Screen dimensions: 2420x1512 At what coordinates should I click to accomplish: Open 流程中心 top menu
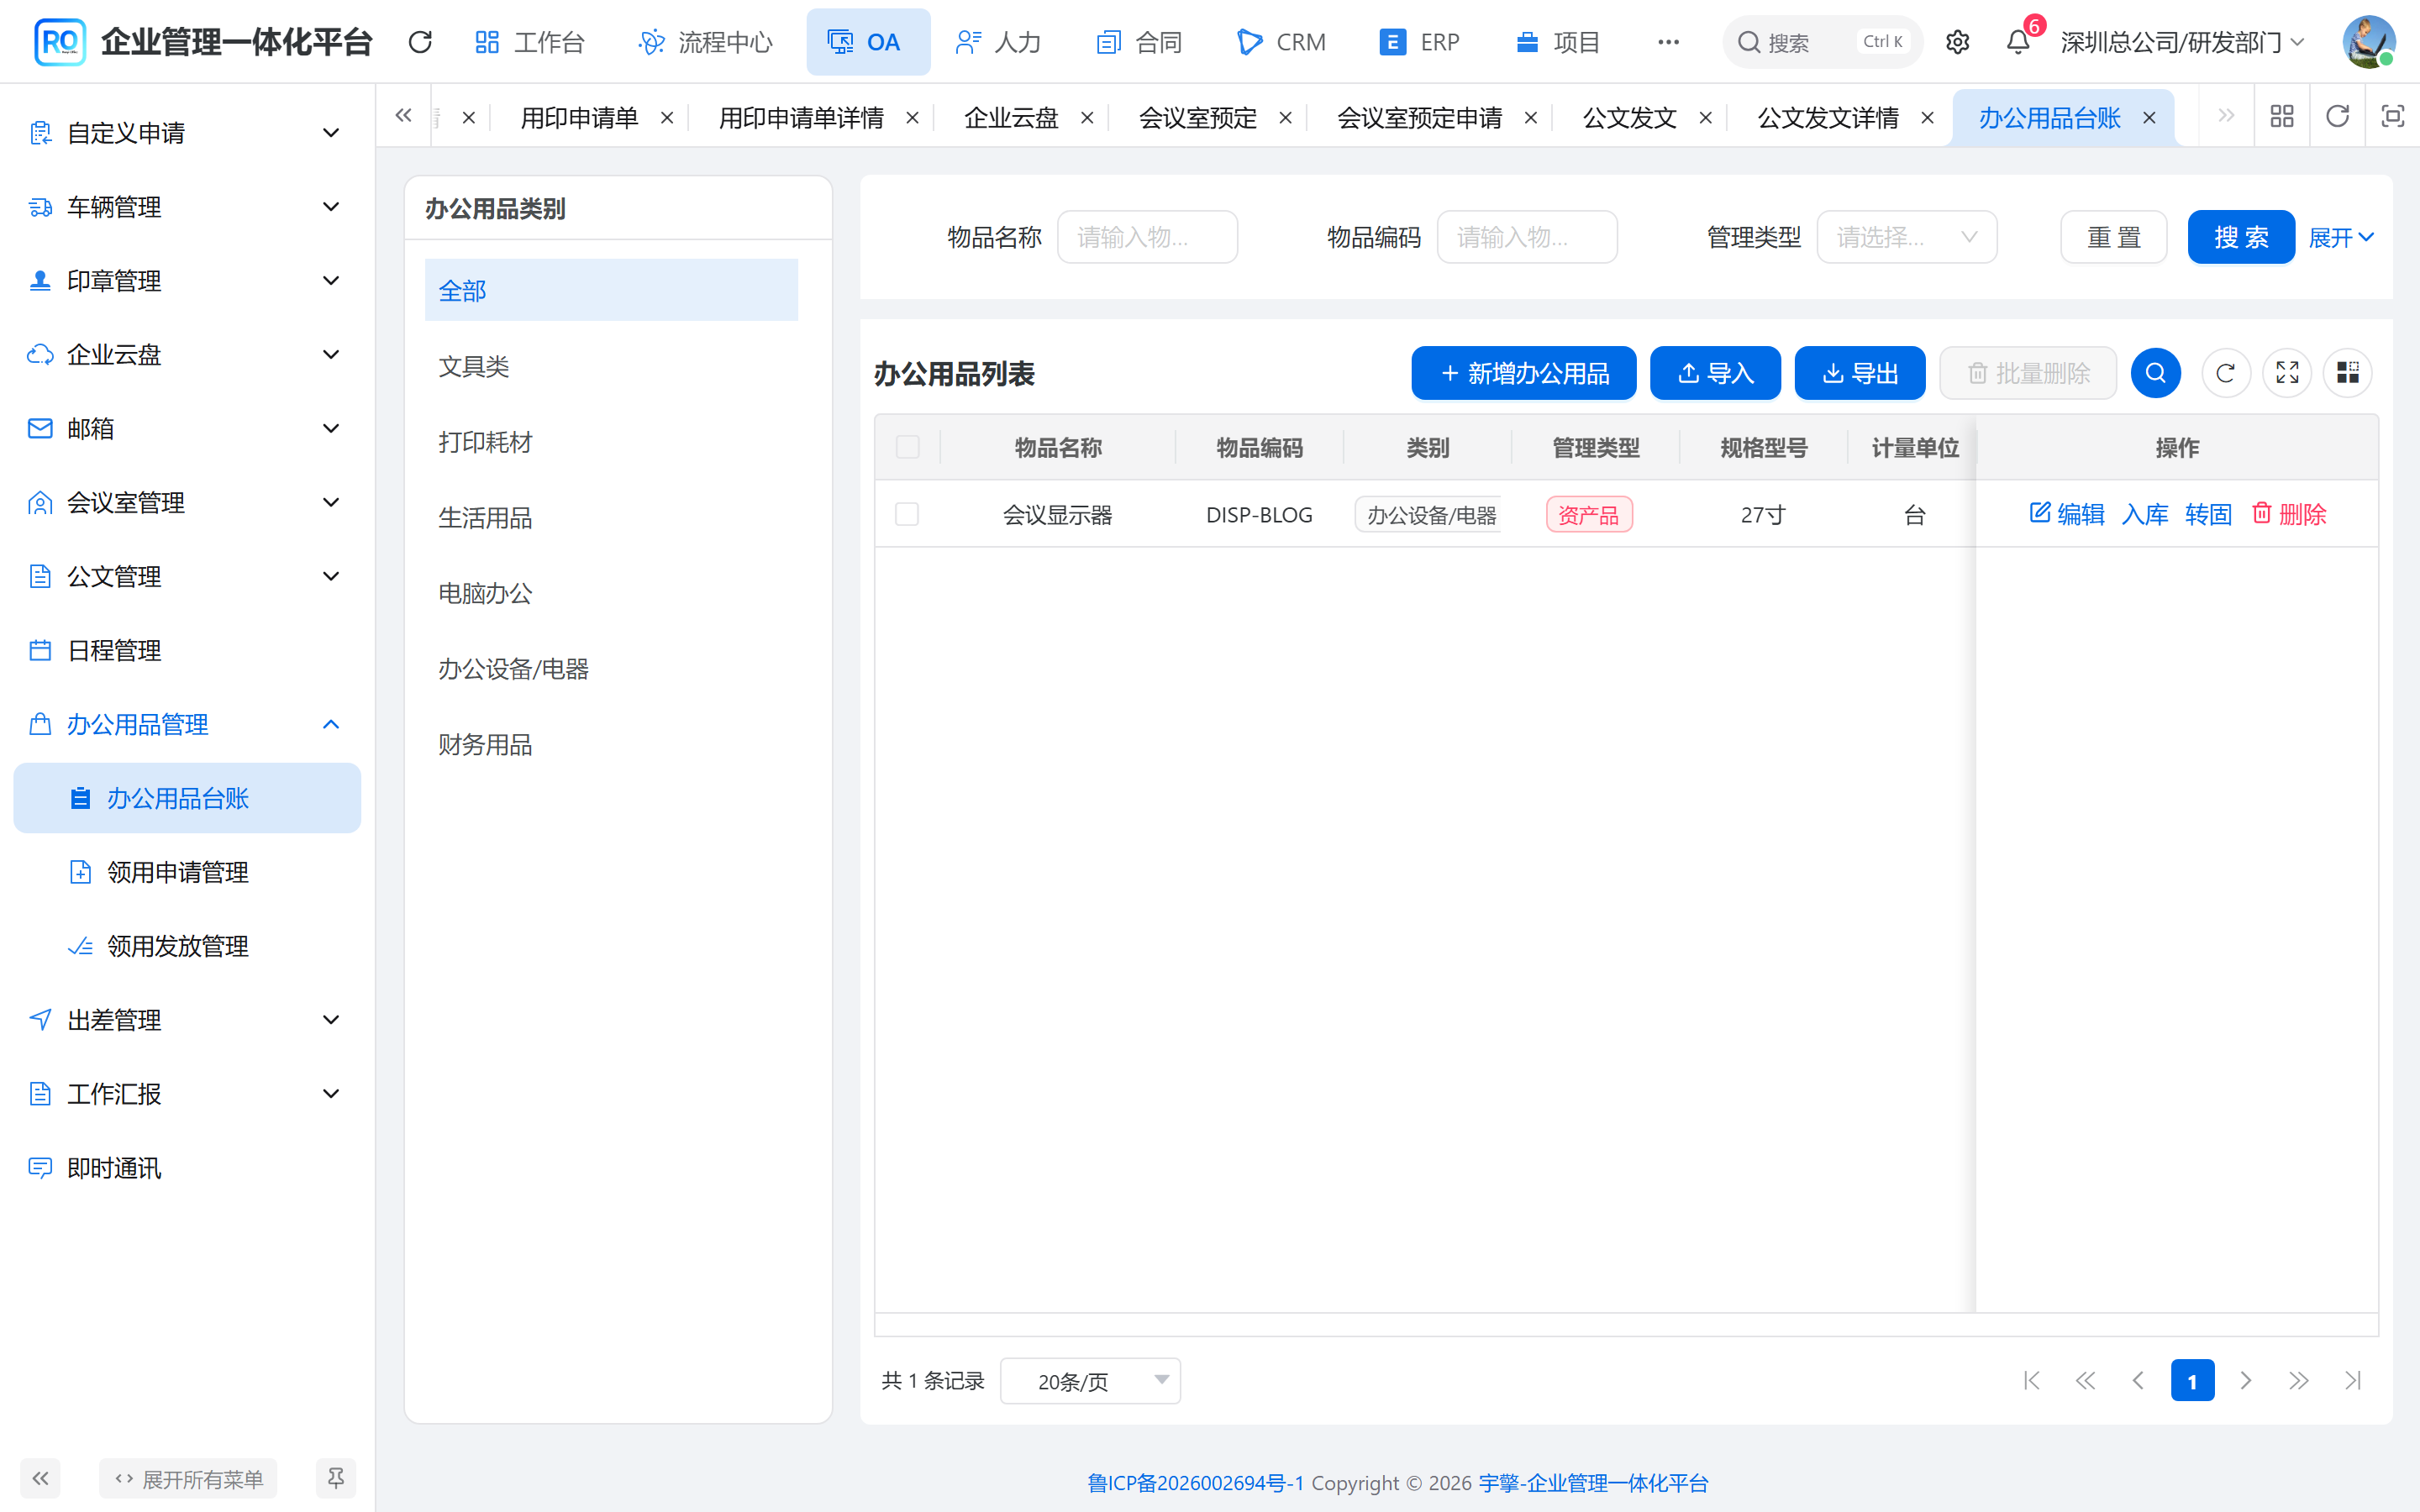pyautogui.click(x=706, y=42)
